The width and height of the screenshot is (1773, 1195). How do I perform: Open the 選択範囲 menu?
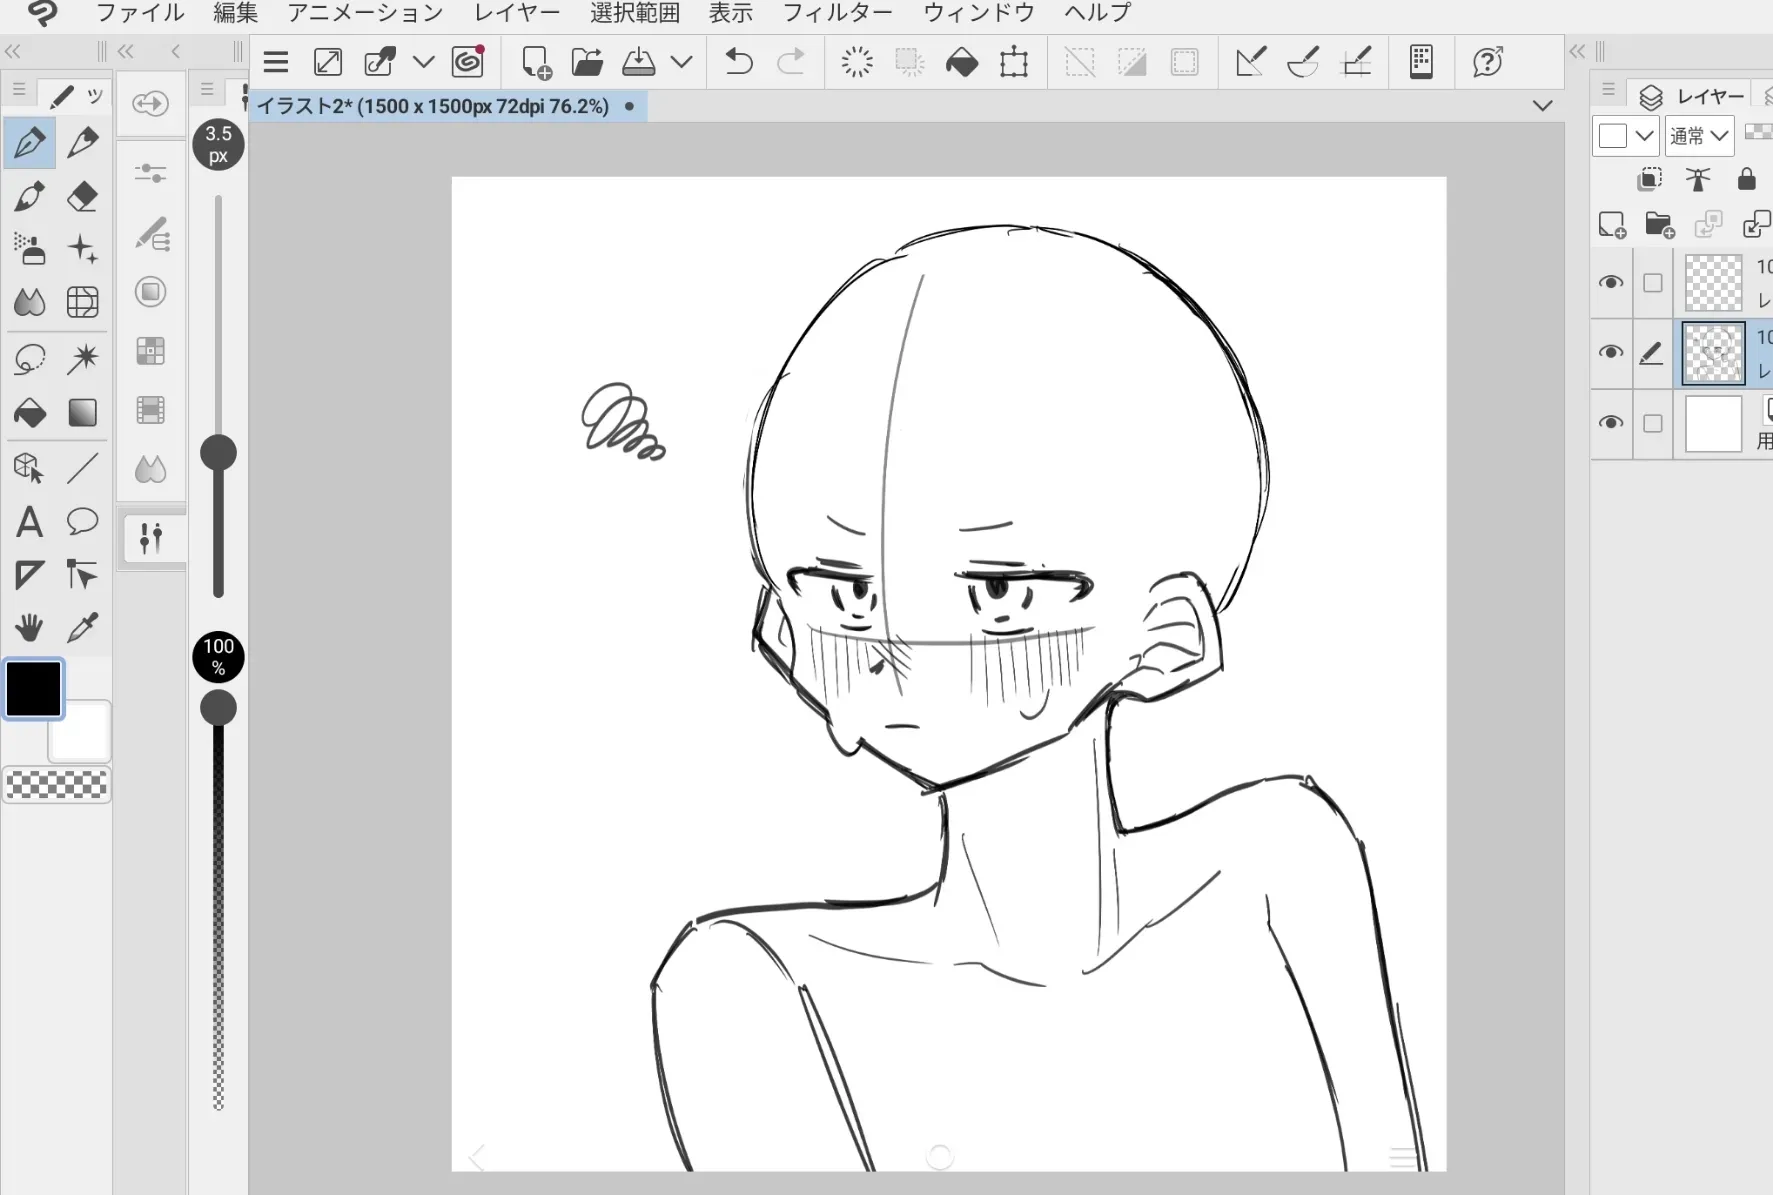[635, 13]
